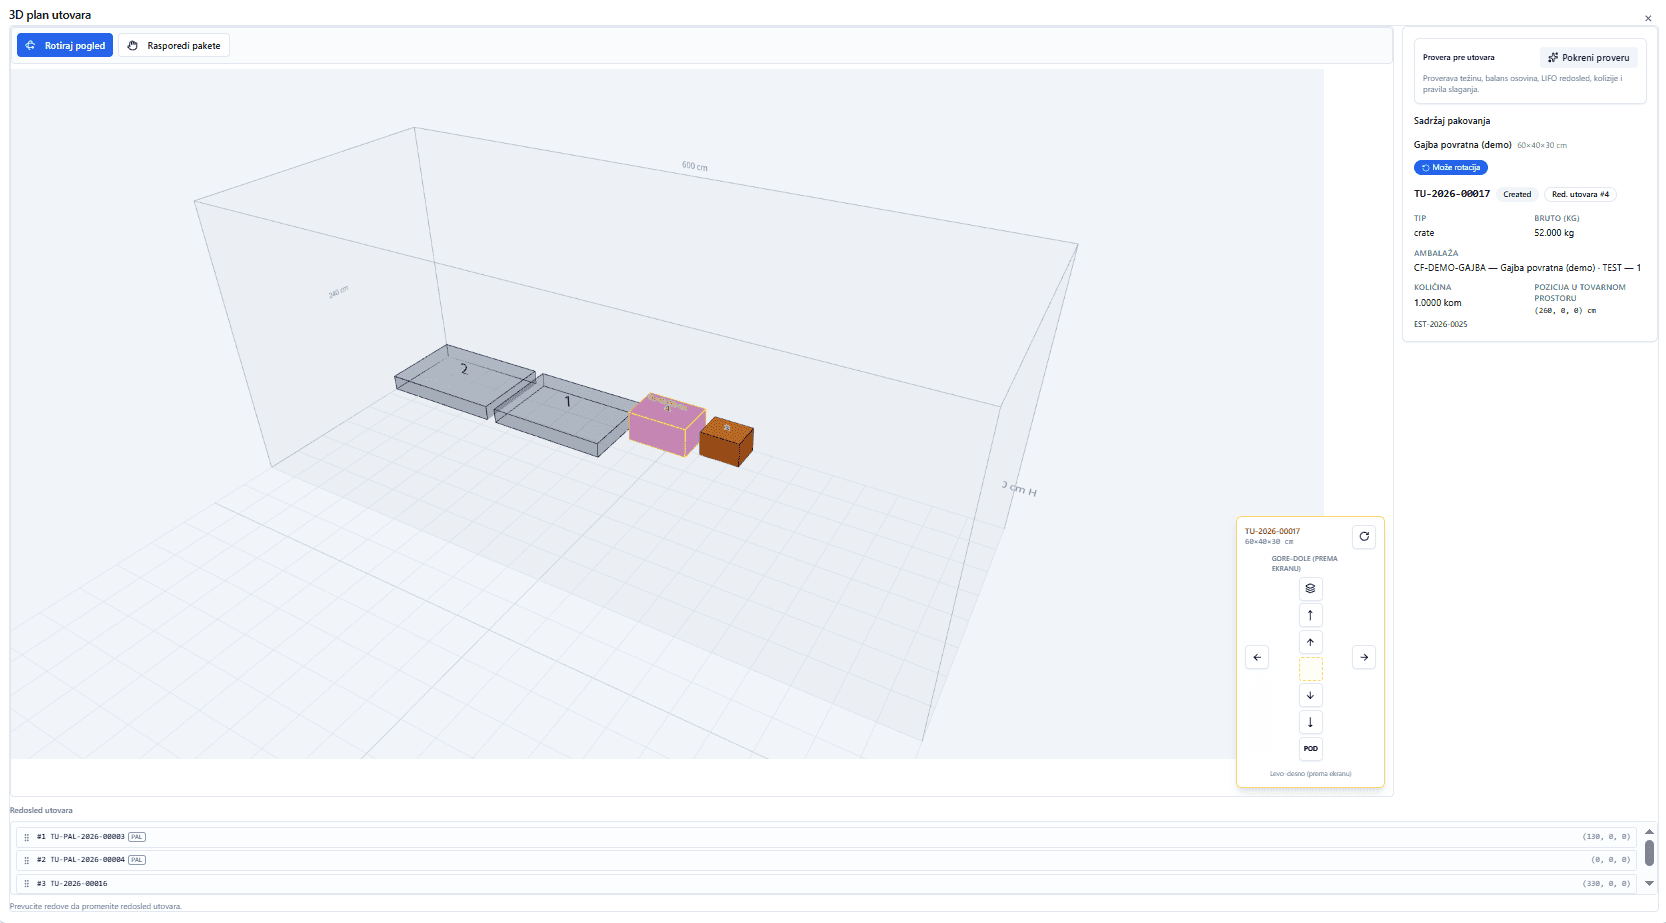
Task: Grab drag handle of row #2 TU-PAL-2026-00004
Action: tap(27, 860)
